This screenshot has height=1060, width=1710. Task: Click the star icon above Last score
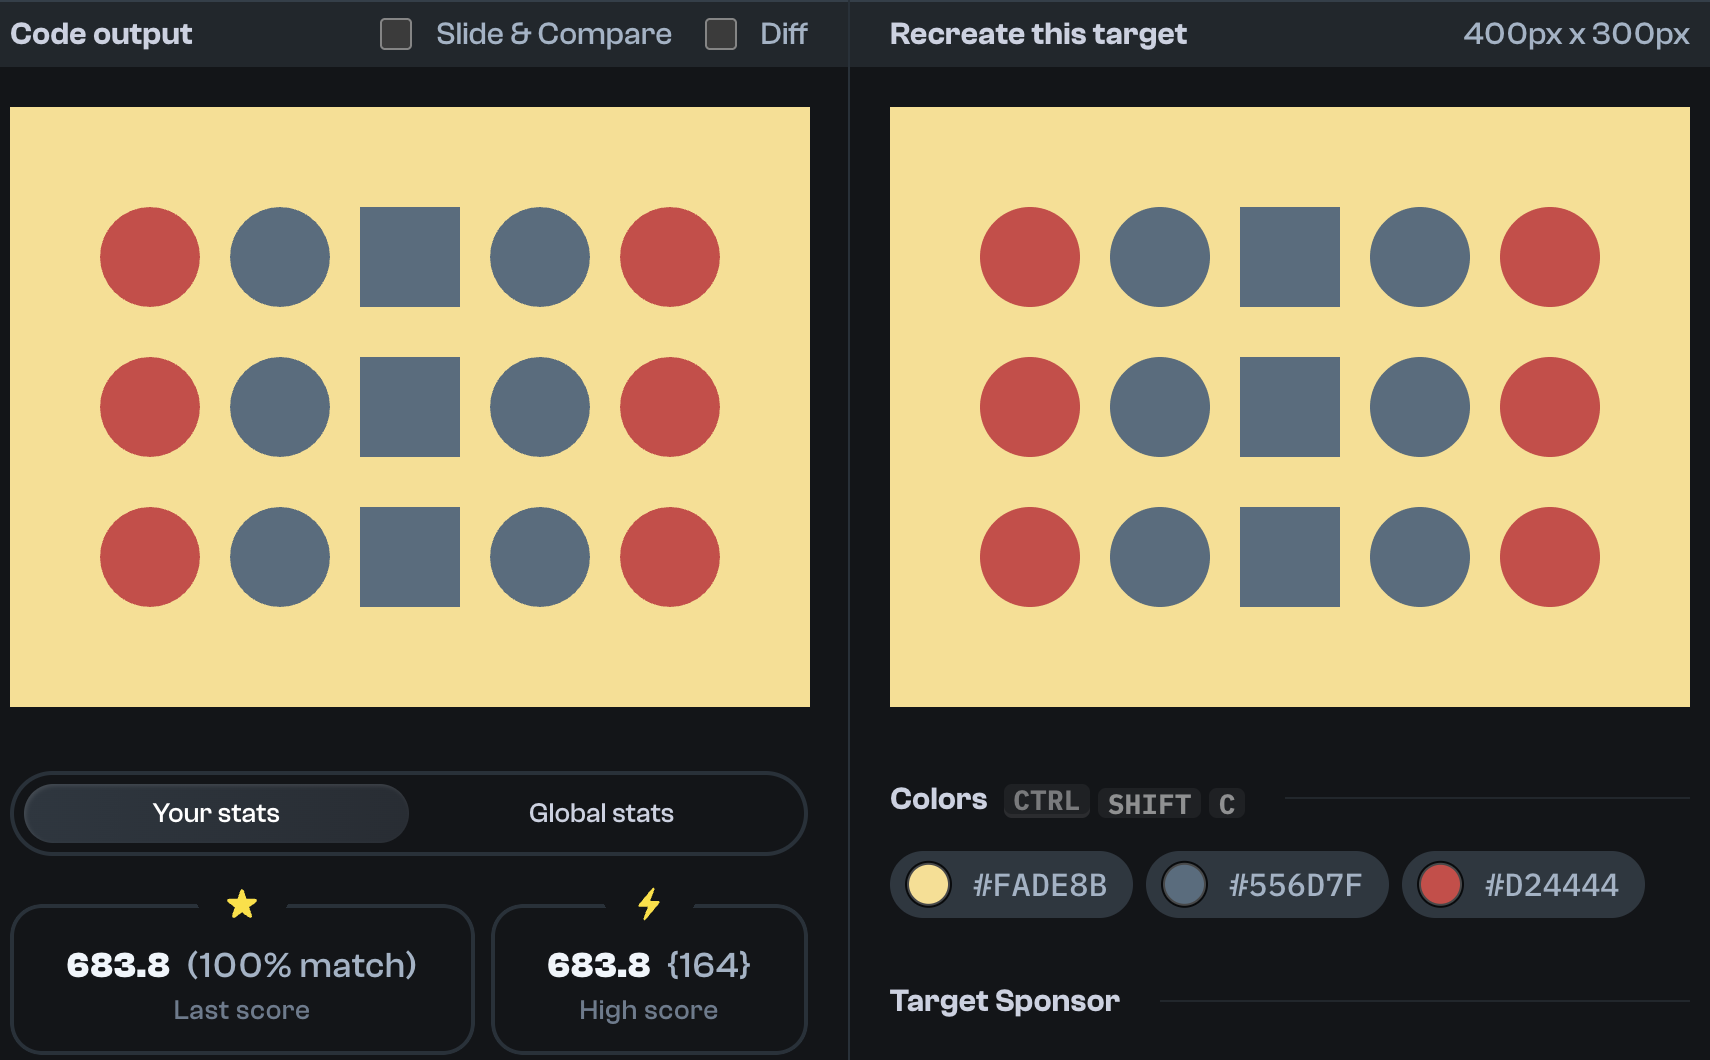click(241, 903)
